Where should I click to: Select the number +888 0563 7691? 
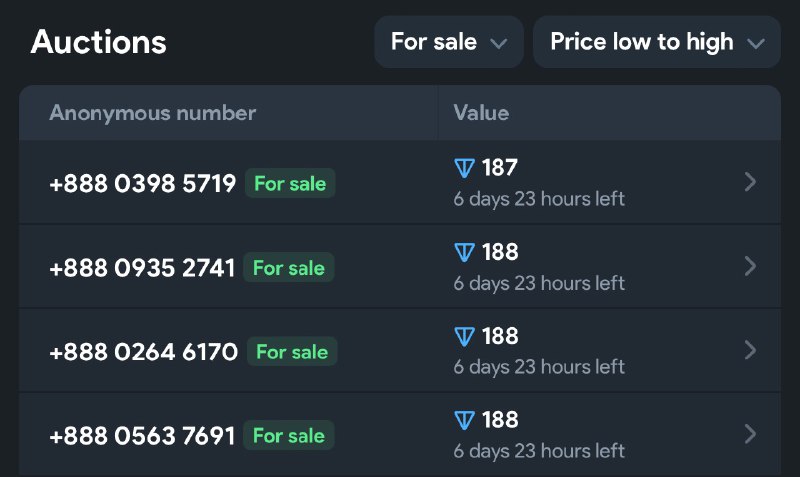point(142,436)
